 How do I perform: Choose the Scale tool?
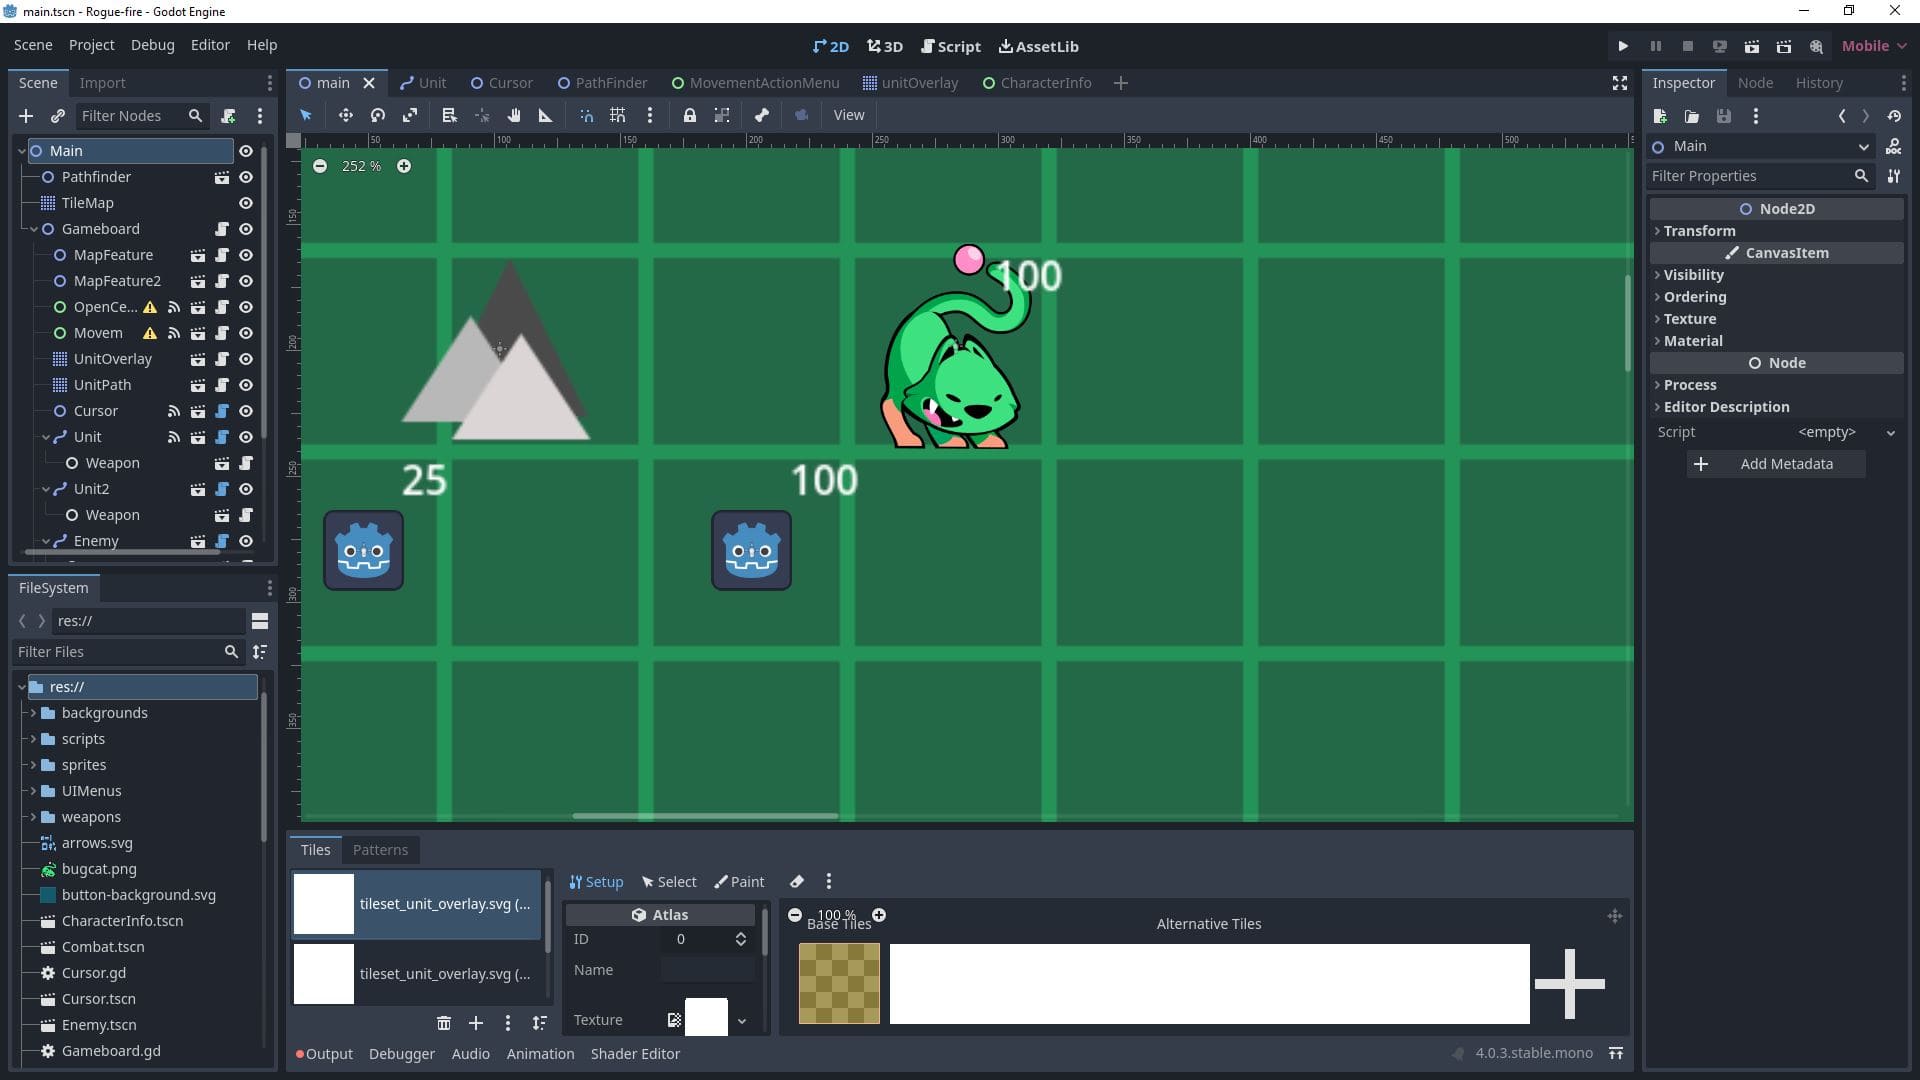[x=410, y=115]
